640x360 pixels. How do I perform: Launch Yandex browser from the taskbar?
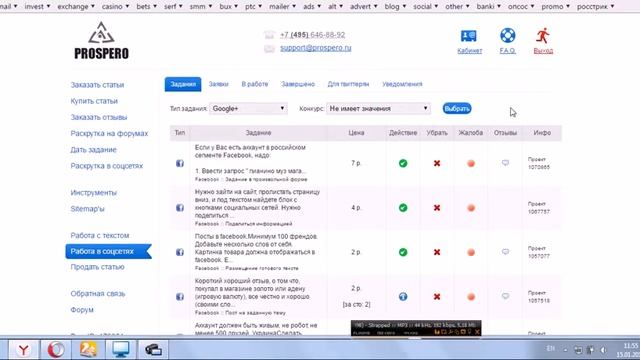tap(24, 350)
